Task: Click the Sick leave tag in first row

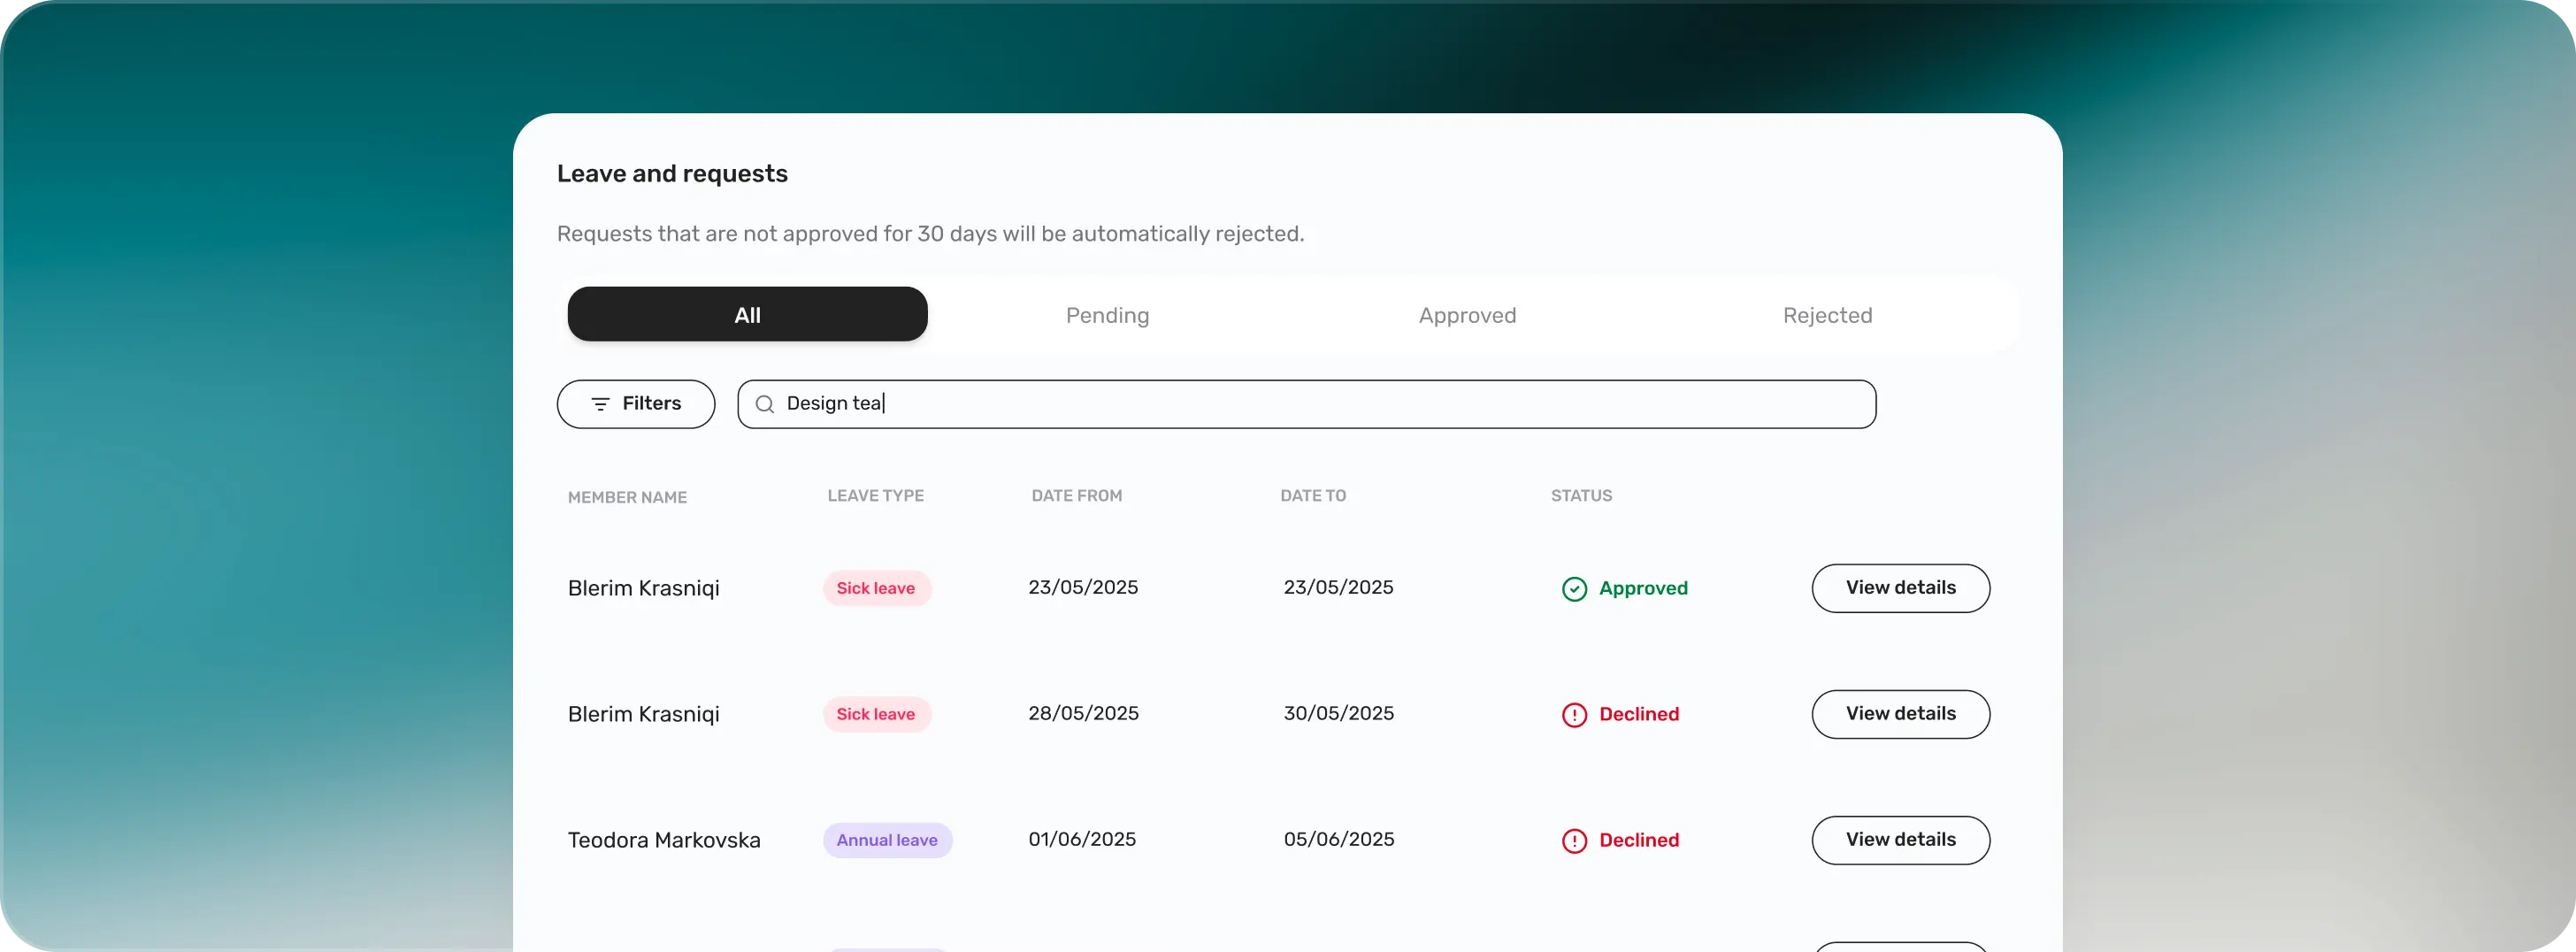Action: [876, 588]
